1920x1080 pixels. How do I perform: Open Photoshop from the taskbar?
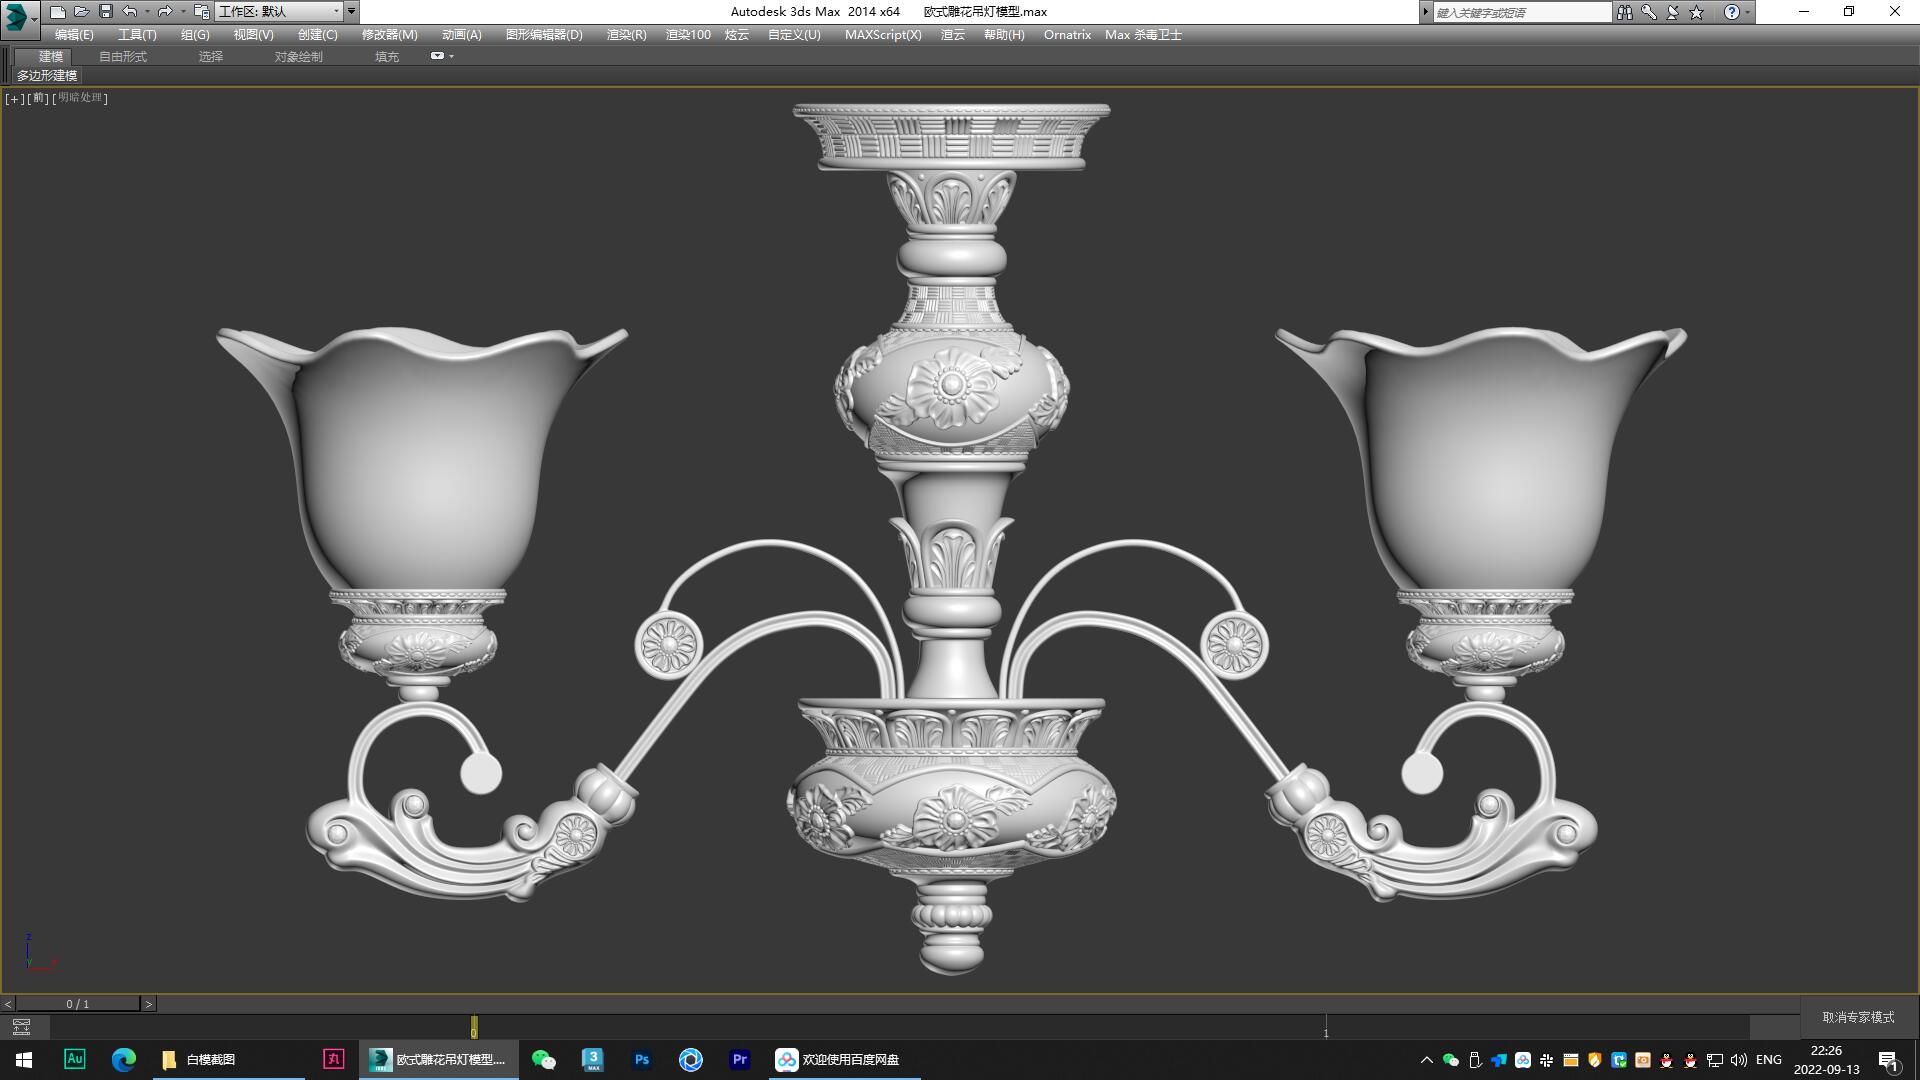tap(641, 1059)
